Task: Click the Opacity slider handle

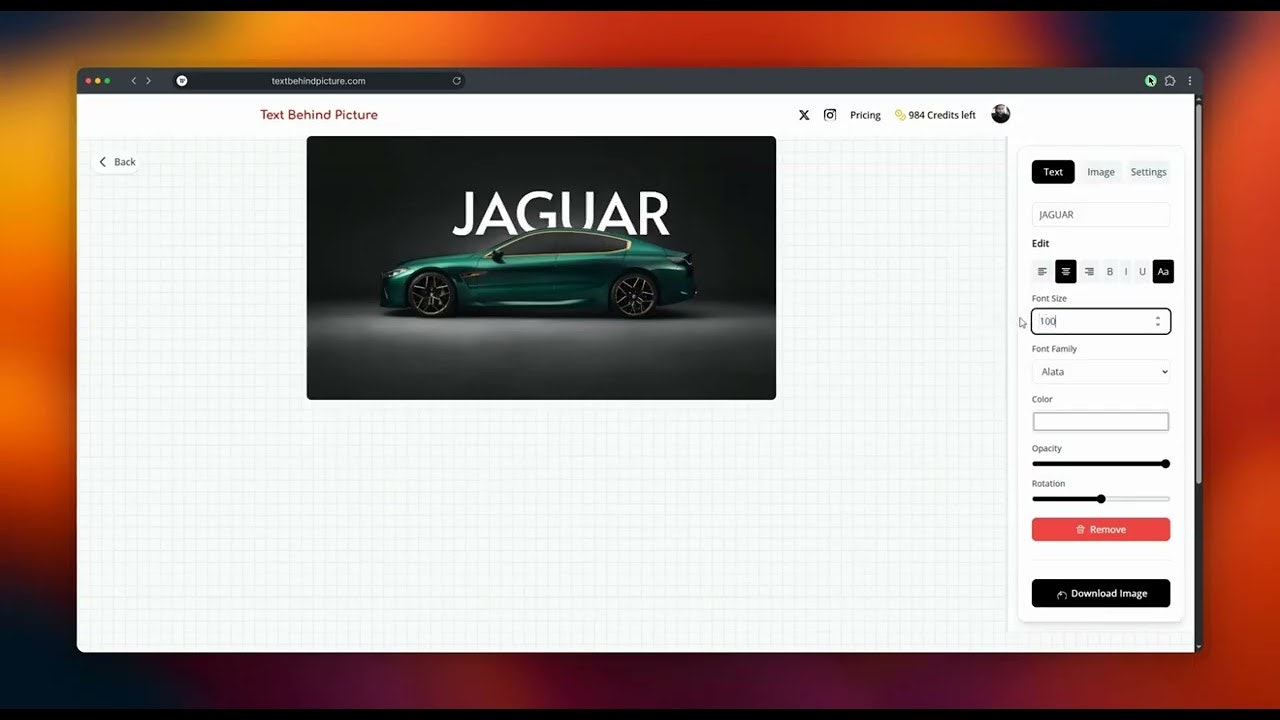Action: tap(1166, 464)
